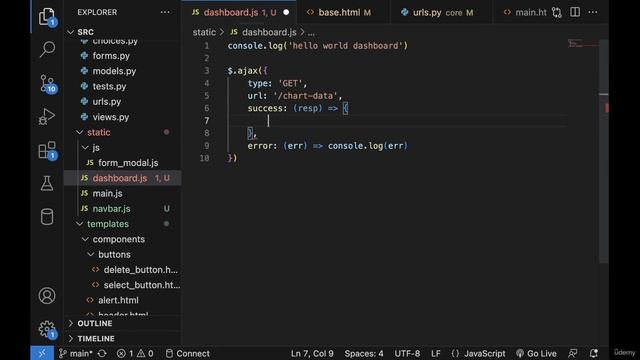Switch to urls.py tab
The image size is (640, 360).
(x=441, y=13)
